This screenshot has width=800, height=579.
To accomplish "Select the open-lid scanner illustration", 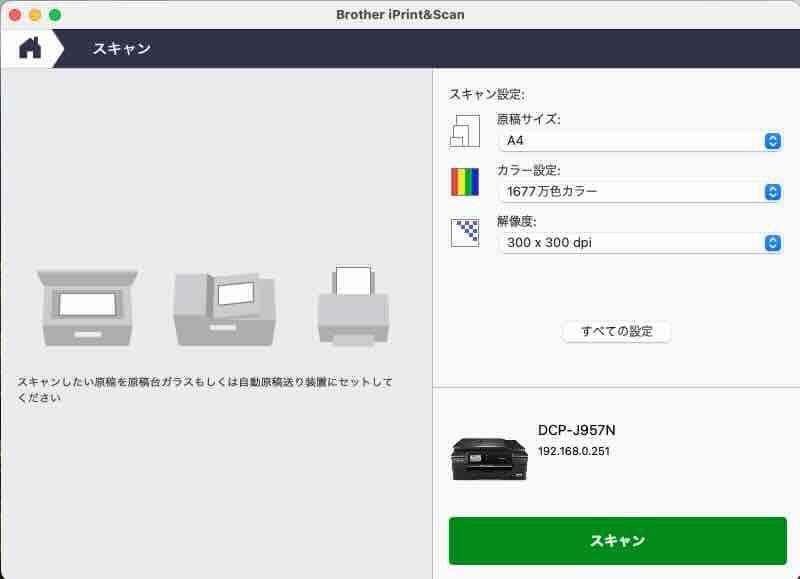I will [224, 309].
